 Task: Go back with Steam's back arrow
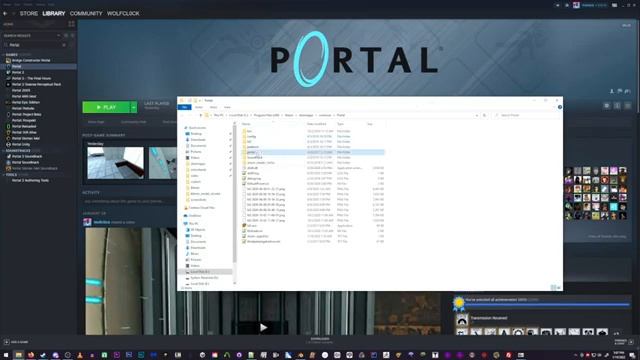click(5, 13)
